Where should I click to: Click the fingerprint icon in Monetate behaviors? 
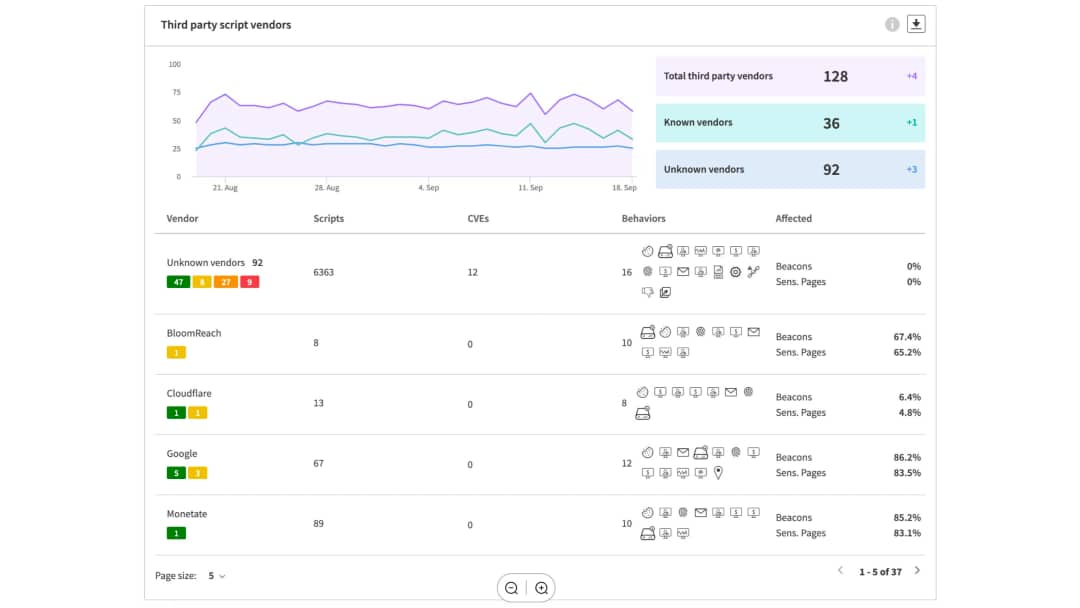point(683,513)
